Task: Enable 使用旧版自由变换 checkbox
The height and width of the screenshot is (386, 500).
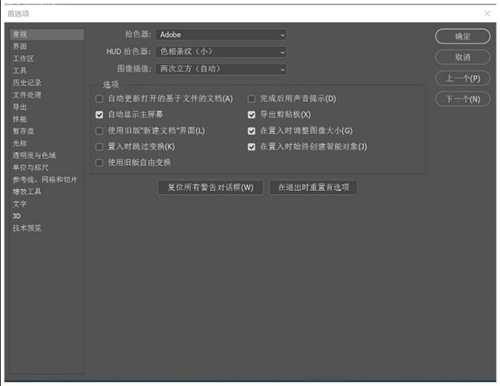Action: [99, 163]
